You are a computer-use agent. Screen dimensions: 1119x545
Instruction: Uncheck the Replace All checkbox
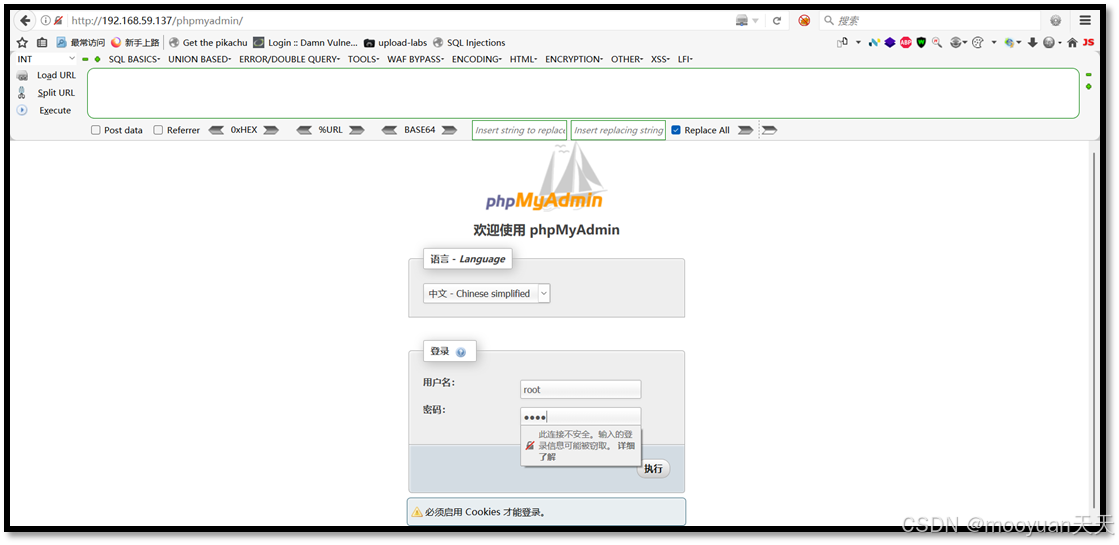[x=677, y=131]
